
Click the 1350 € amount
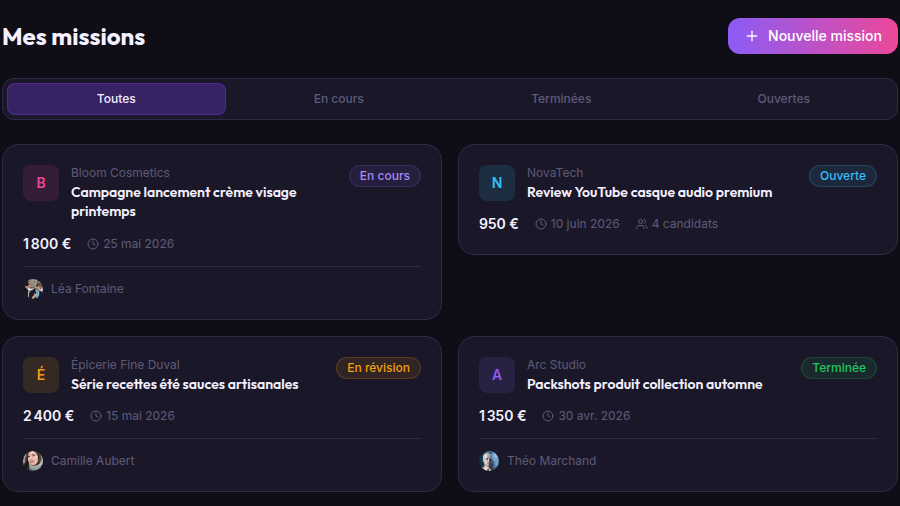pos(502,416)
